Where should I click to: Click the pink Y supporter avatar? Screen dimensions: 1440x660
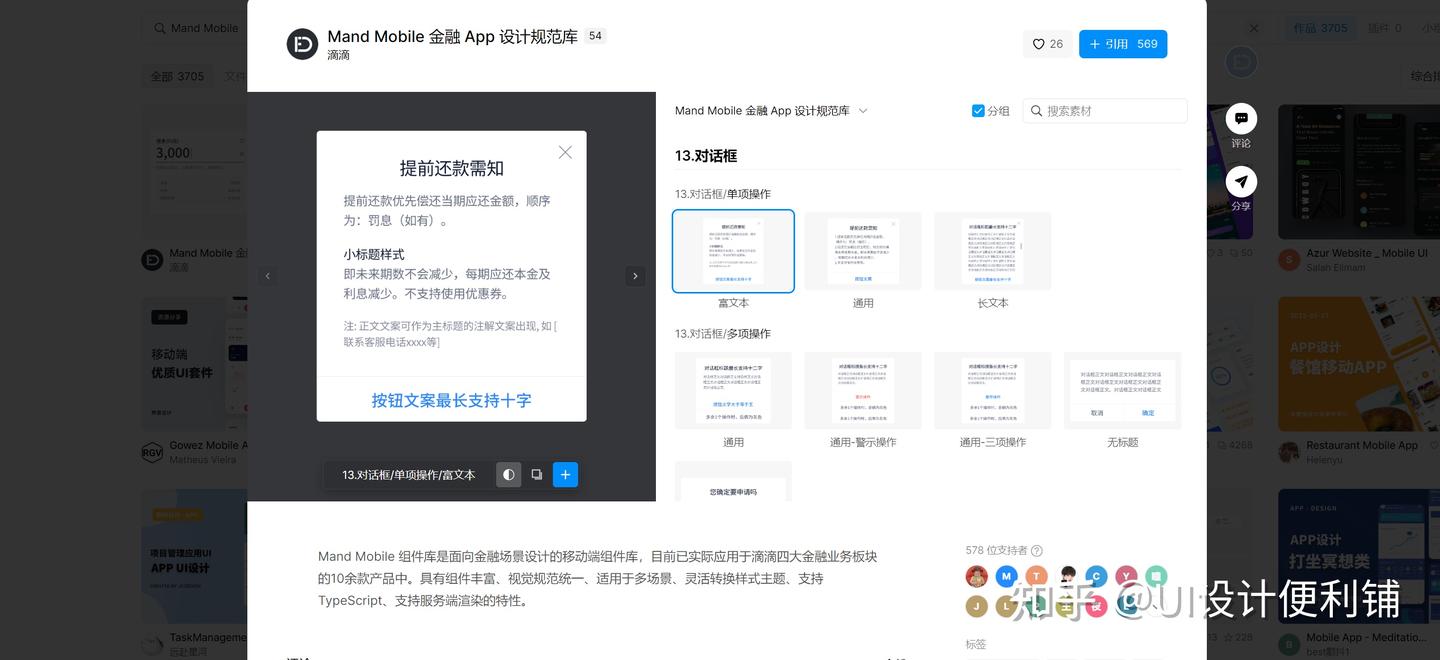pos(1127,576)
